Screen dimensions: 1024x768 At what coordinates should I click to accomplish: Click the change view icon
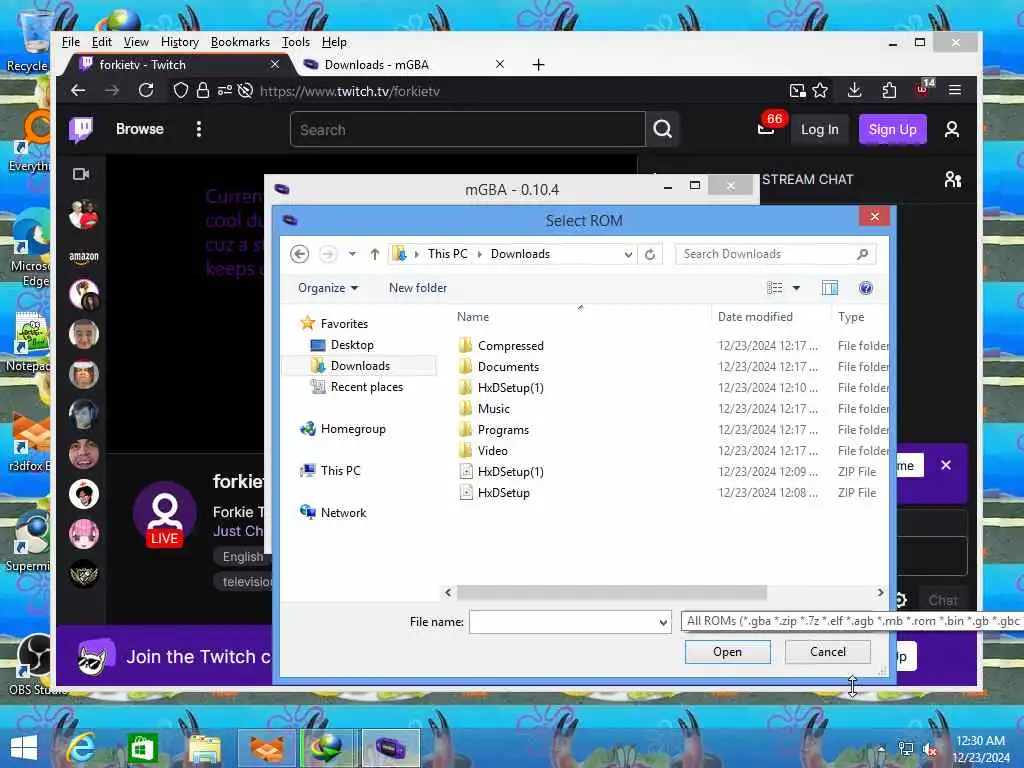tap(775, 288)
